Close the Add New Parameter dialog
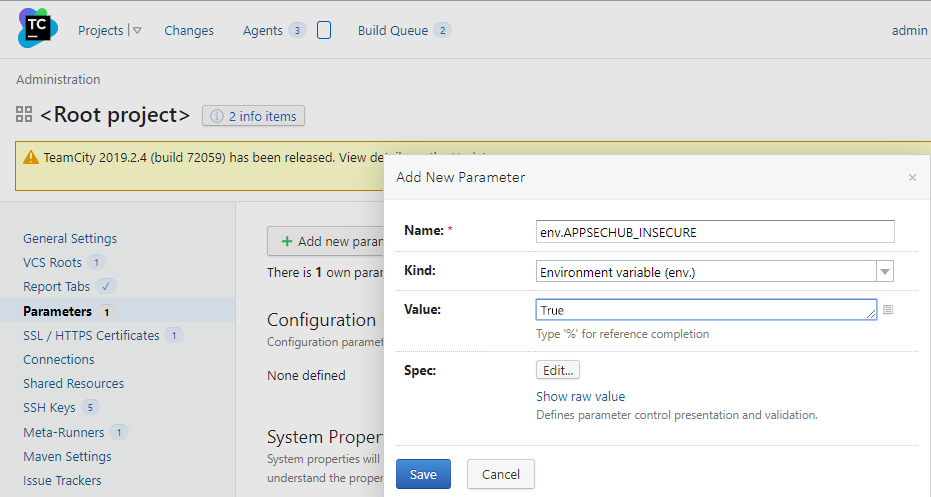931x497 pixels. (911, 178)
